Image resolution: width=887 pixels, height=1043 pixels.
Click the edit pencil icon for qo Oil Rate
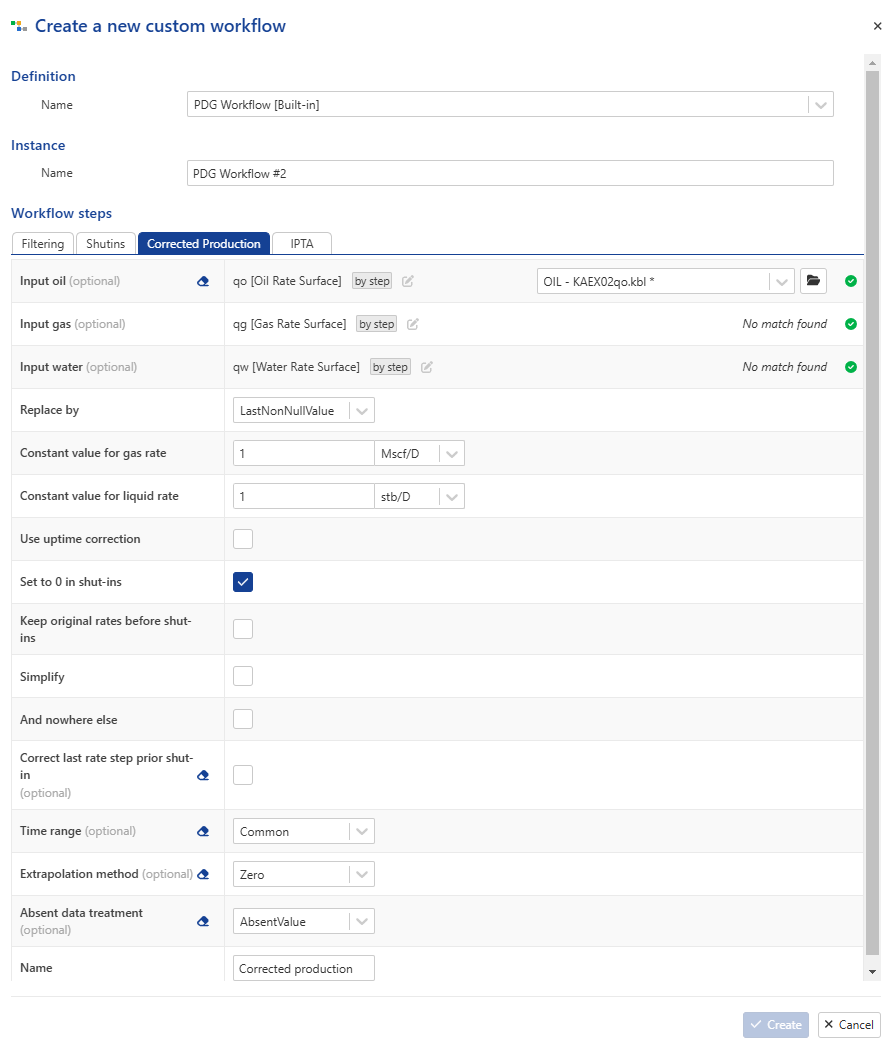coord(408,281)
